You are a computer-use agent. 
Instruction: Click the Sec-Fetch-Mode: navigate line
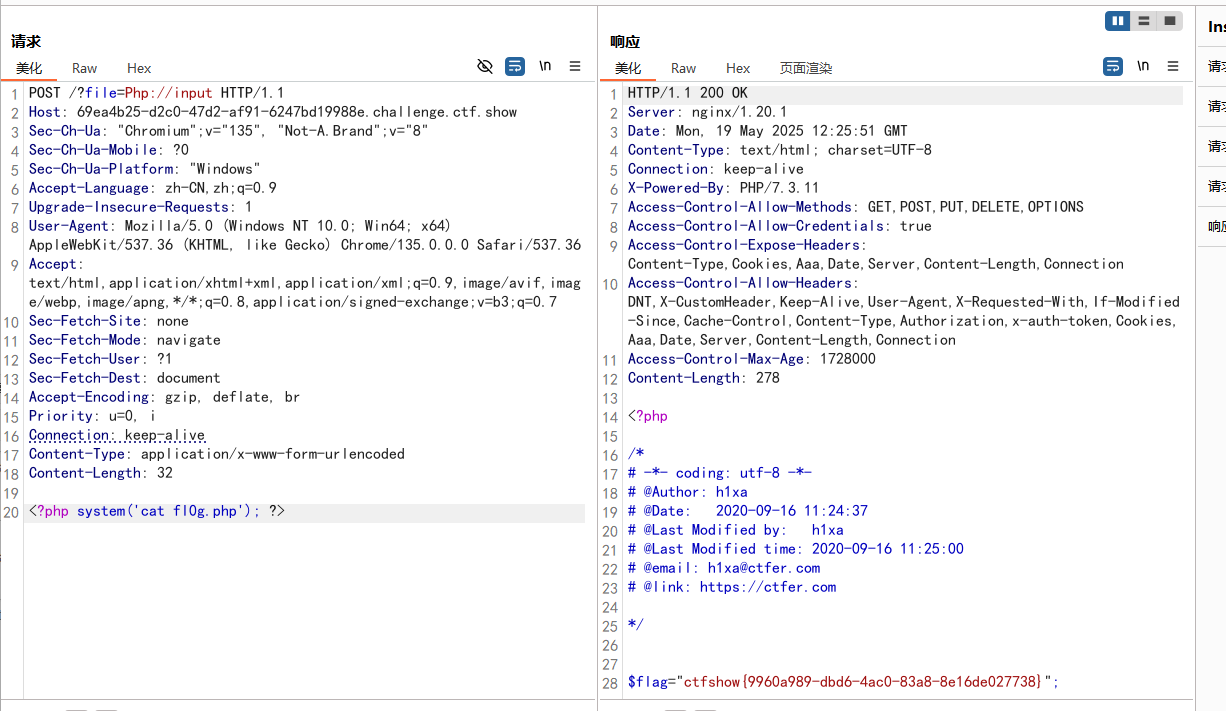pyautogui.click(x=125, y=340)
